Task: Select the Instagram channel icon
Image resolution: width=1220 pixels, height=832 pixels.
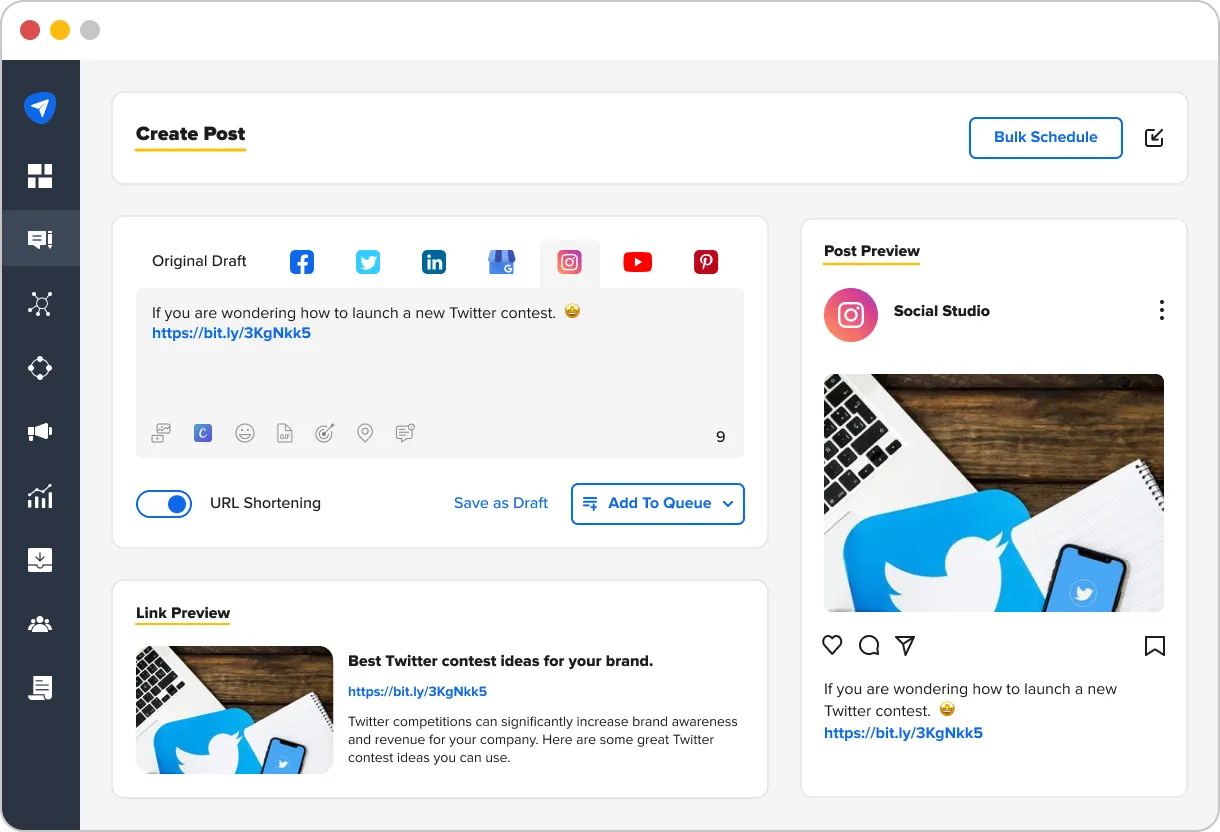Action: click(569, 261)
